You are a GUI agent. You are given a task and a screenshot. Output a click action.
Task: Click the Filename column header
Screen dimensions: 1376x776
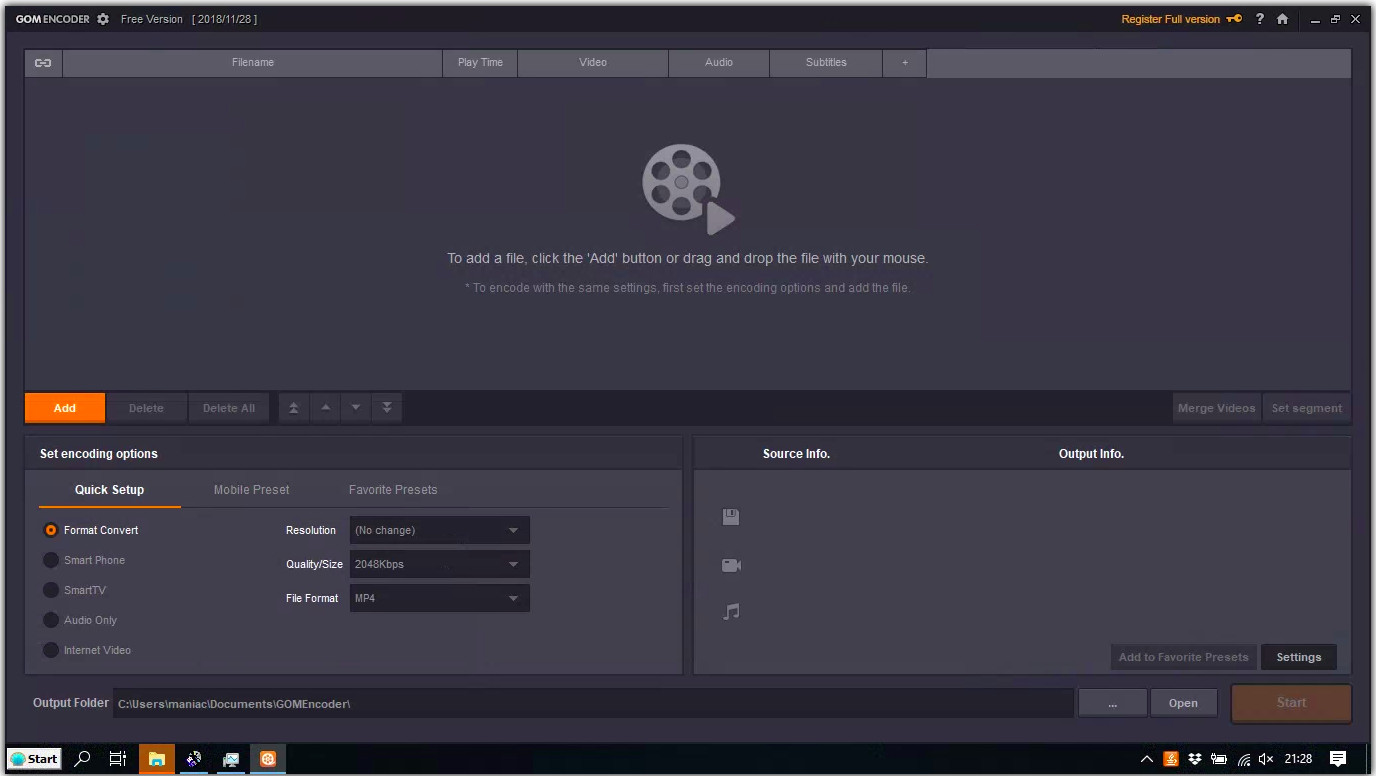pyautogui.click(x=253, y=62)
